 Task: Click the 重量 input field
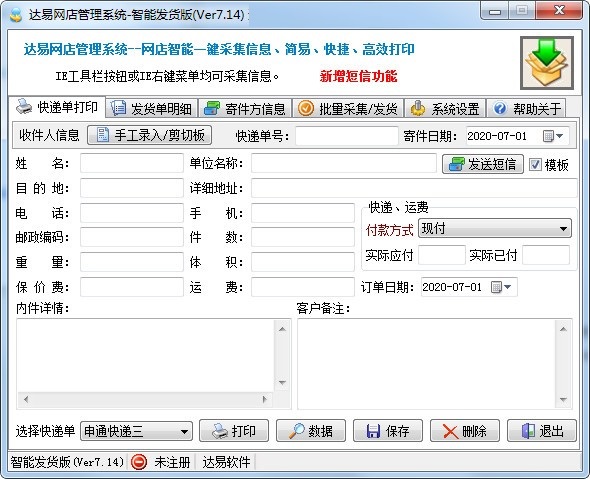(132, 262)
